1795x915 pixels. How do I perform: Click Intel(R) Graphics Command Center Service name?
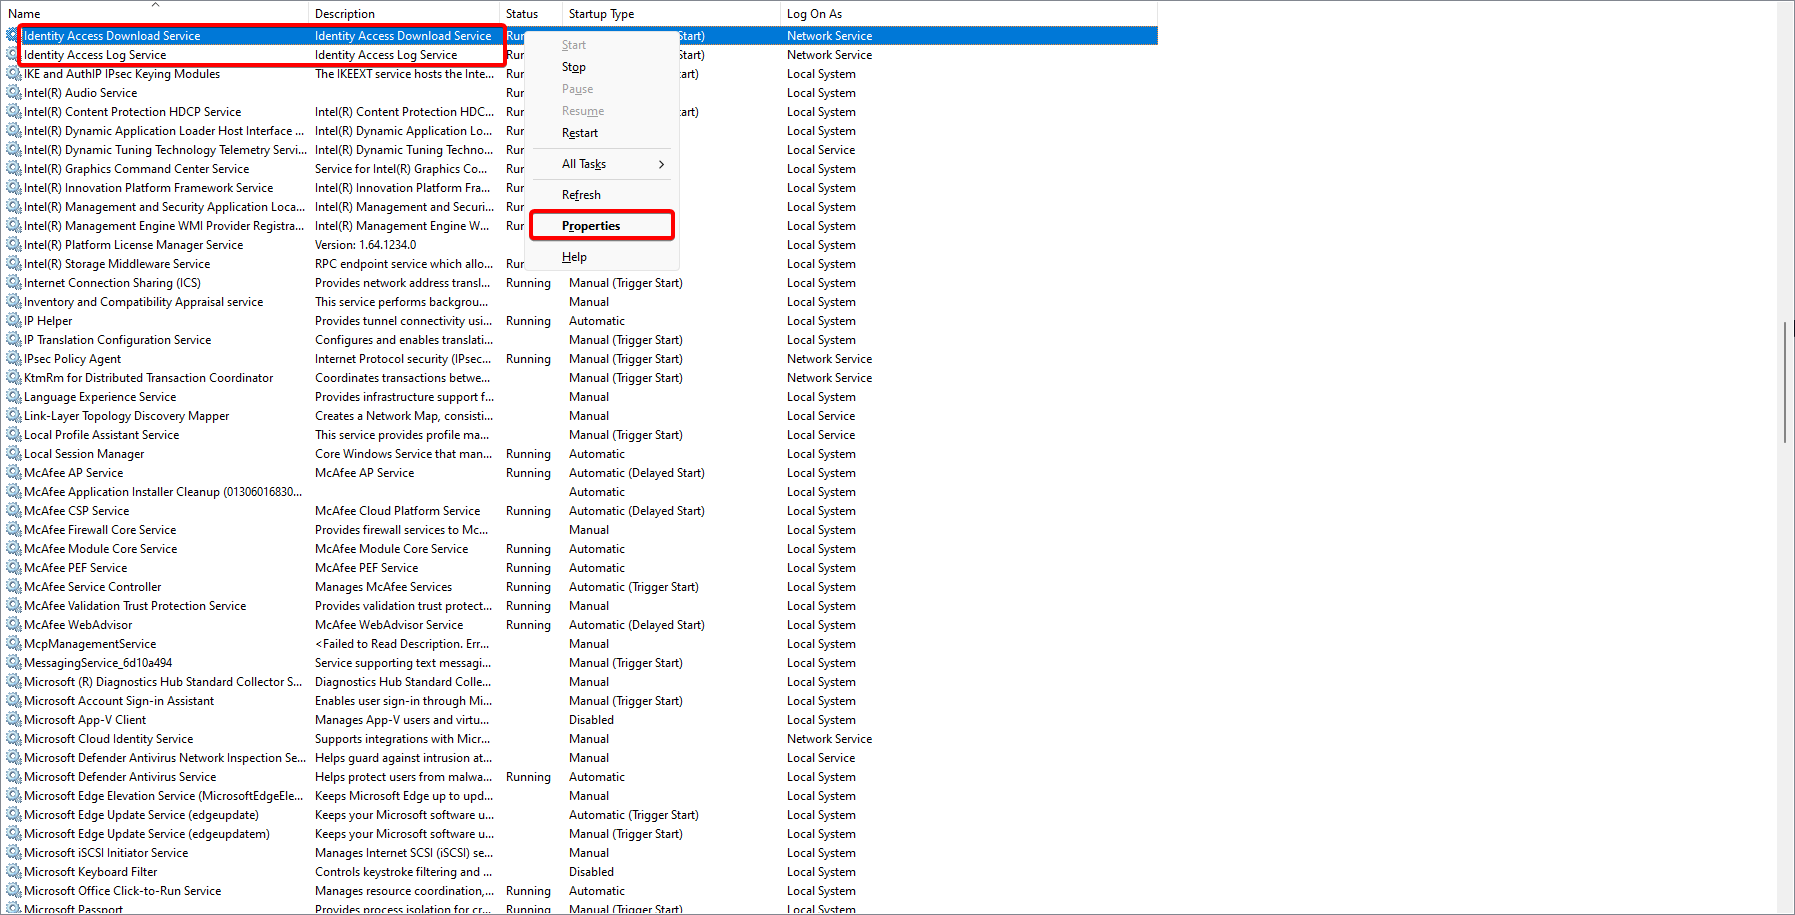tap(136, 169)
